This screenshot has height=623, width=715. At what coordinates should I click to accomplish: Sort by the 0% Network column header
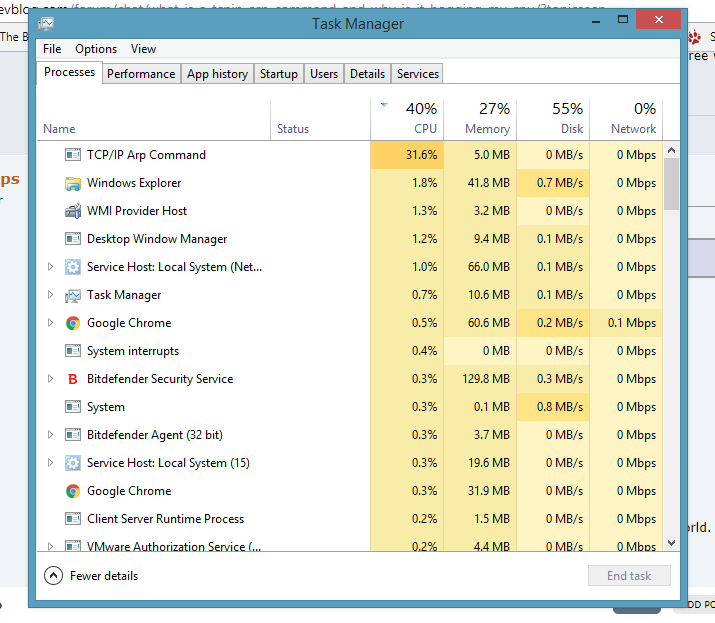coord(626,119)
